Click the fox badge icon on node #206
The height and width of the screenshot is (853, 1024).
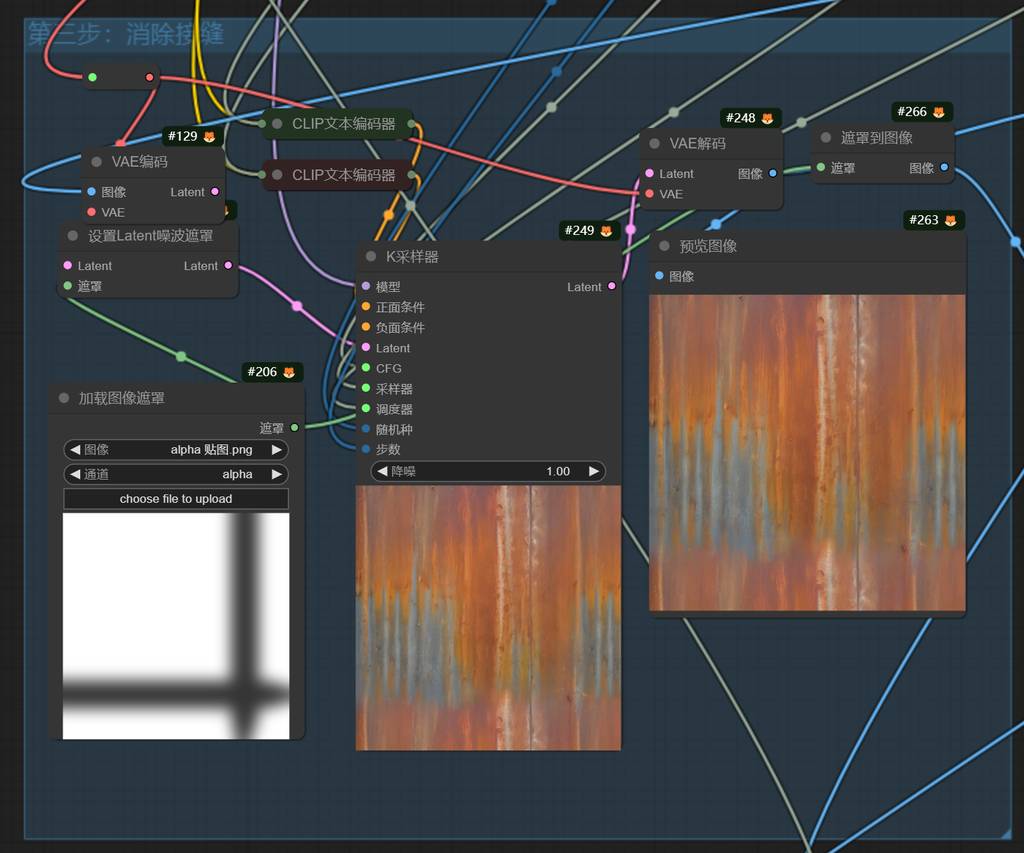click(x=289, y=372)
